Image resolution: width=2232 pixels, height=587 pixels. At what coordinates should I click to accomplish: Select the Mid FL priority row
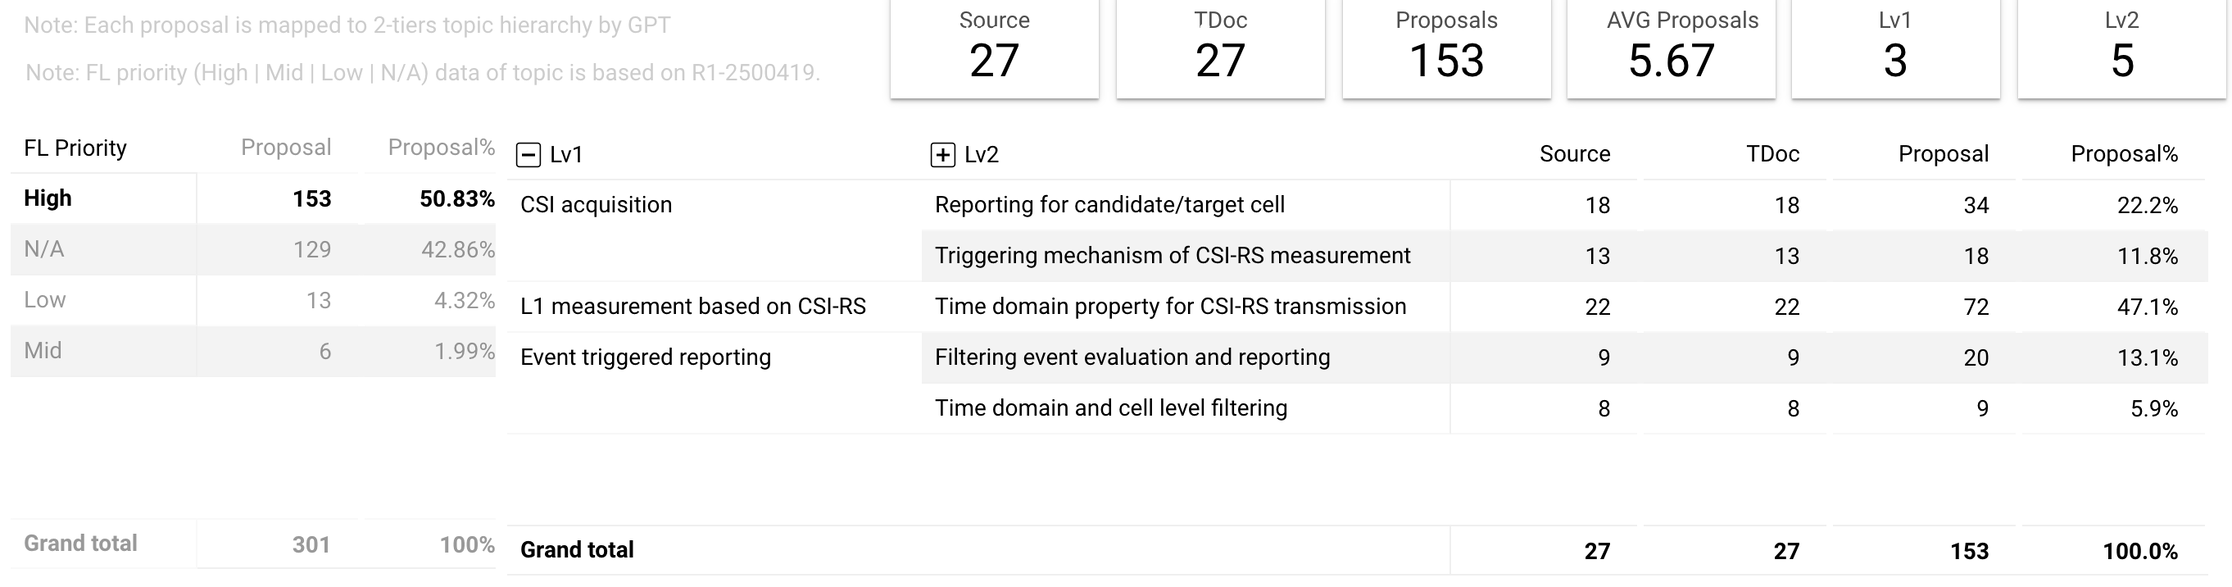tap(253, 351)
